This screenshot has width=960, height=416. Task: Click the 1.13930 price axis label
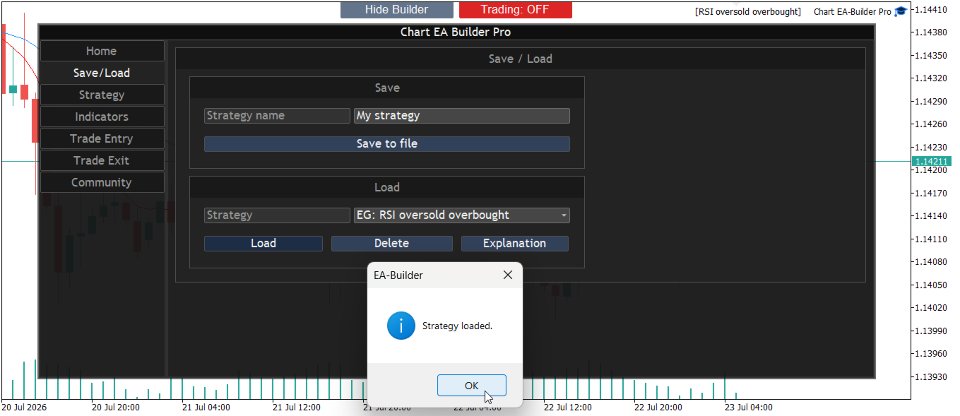pos(932,377)
